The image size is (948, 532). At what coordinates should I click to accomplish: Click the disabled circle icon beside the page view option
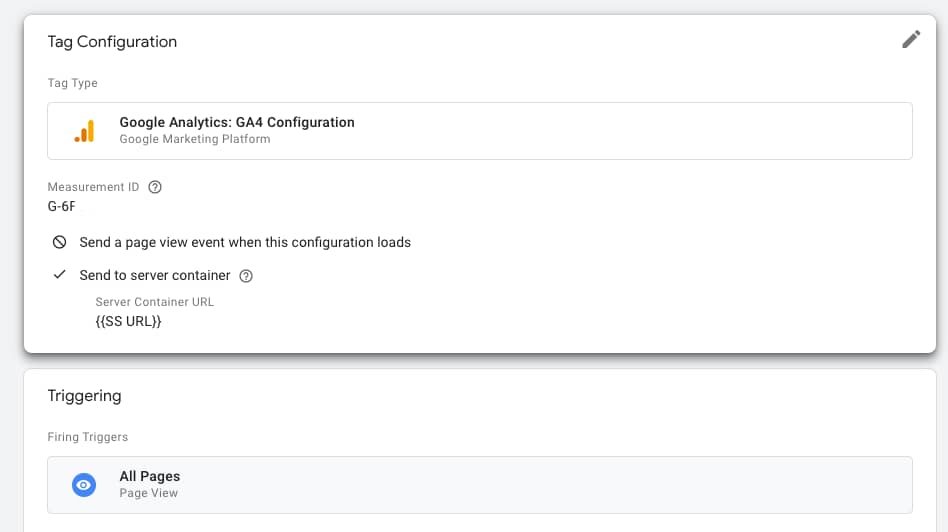click(x=59, y=242)
